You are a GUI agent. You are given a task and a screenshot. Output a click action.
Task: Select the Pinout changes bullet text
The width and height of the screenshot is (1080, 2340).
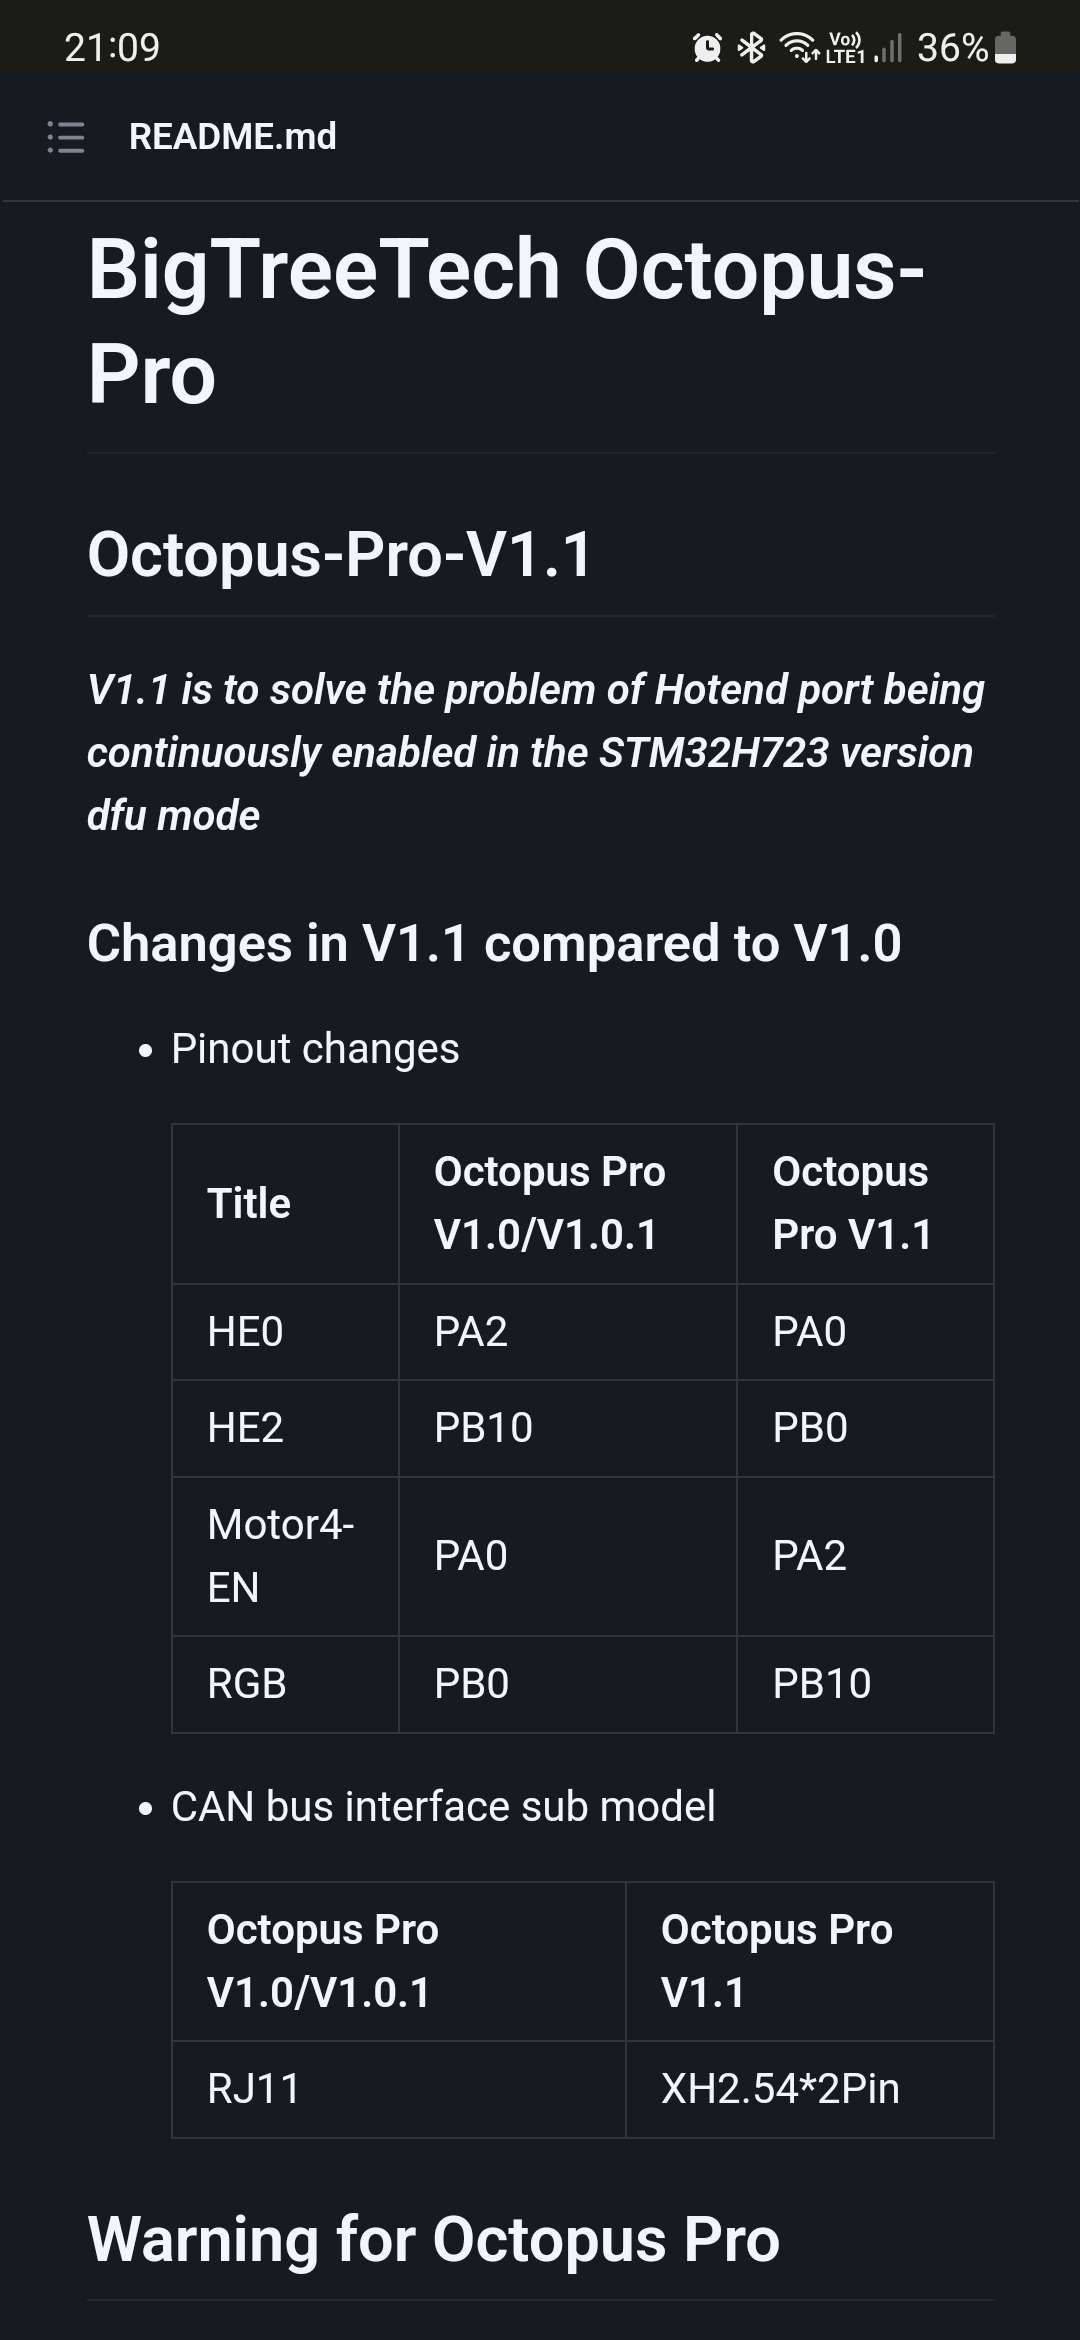tap(315, 1048)
